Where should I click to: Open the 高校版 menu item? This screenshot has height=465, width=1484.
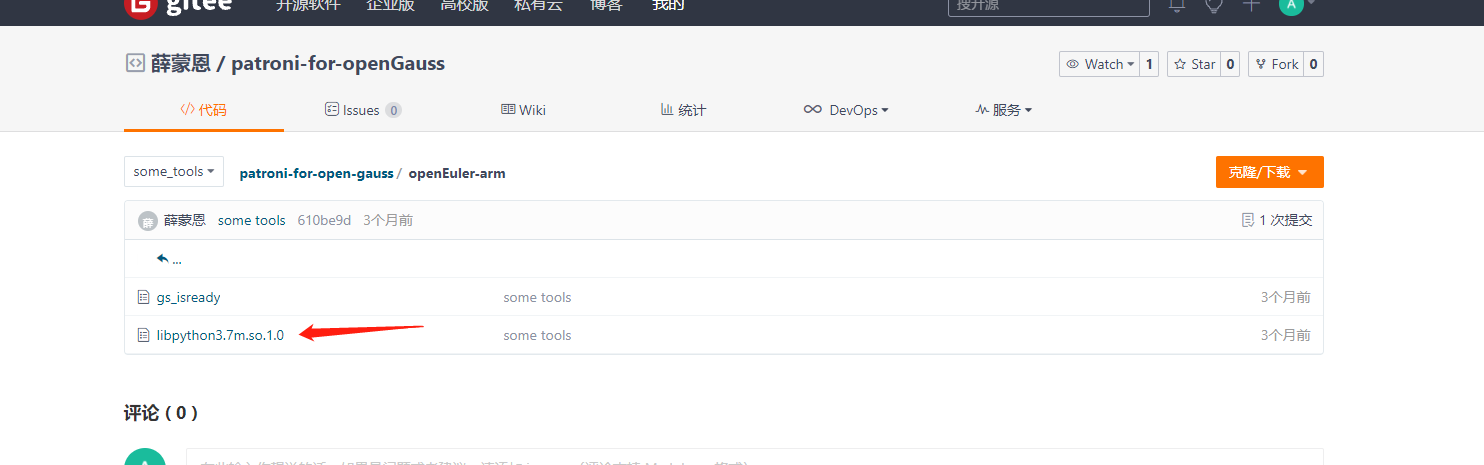coord(464,5)
